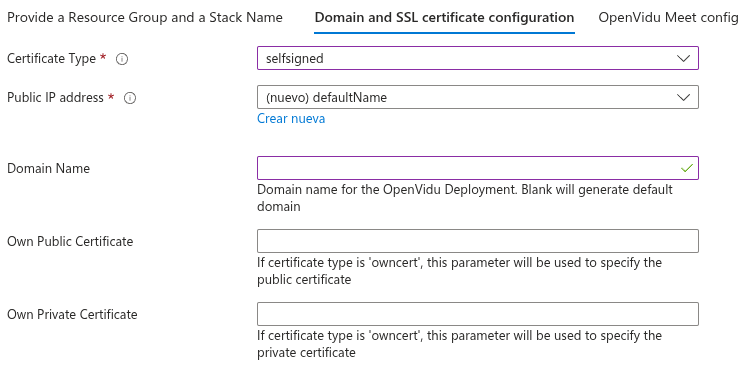Screen dimensions: 739x380
Task: Open the Public IP address info icon
Action: [130, 98]
